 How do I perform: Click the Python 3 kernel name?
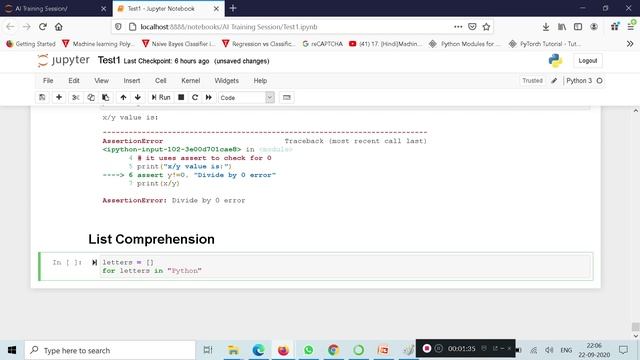[x=579, y=81]
